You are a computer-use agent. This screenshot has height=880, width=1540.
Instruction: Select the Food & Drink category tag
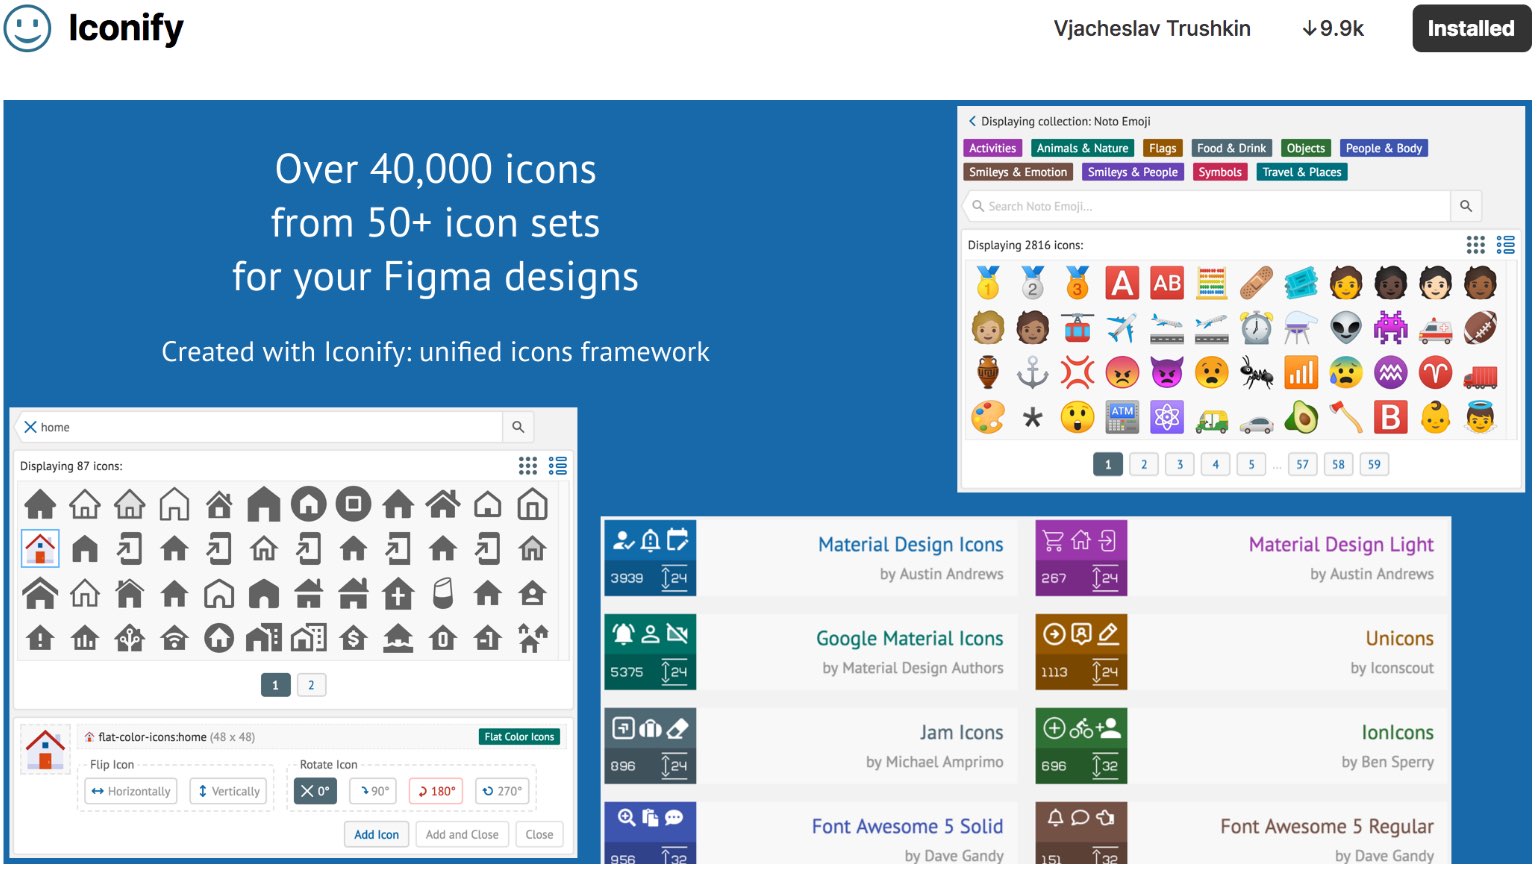(1231, 148)
